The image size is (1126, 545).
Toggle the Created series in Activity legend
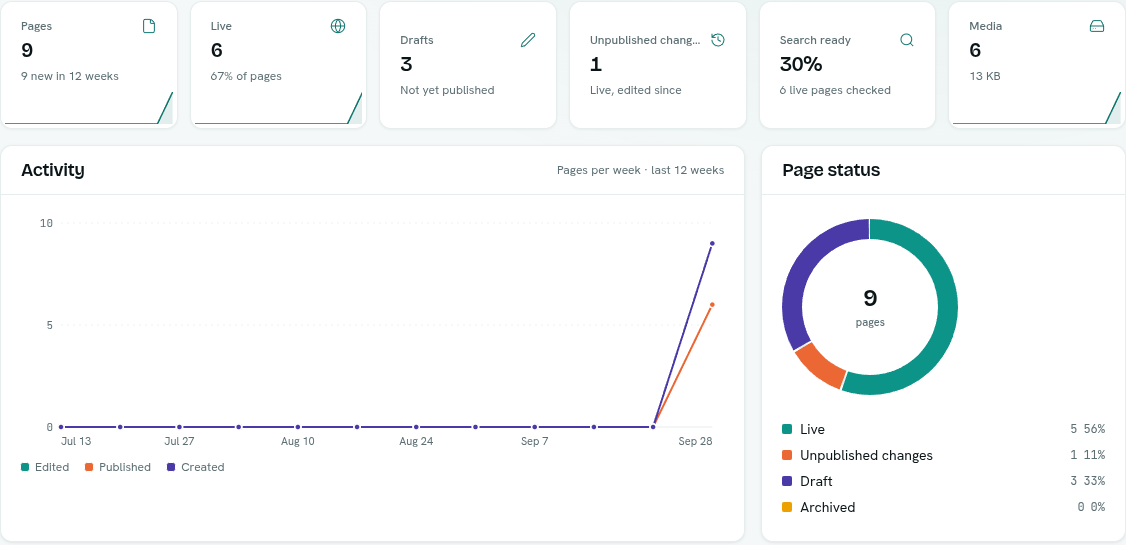pyautogui.click(x=195, y=467)
